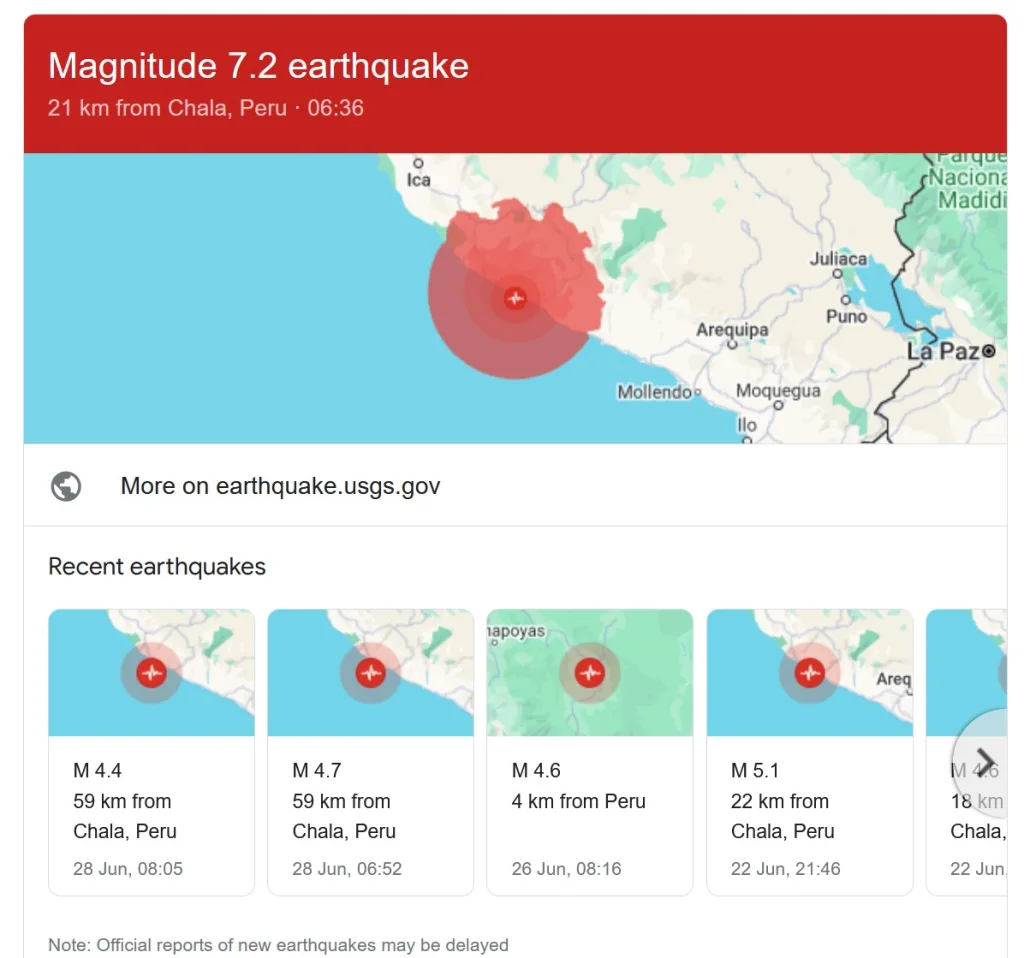The image size is (1024, 958).
Task: Click the seismic marker on the M 4.4 card
Action: pyautogui.click(x=152, y=673)
